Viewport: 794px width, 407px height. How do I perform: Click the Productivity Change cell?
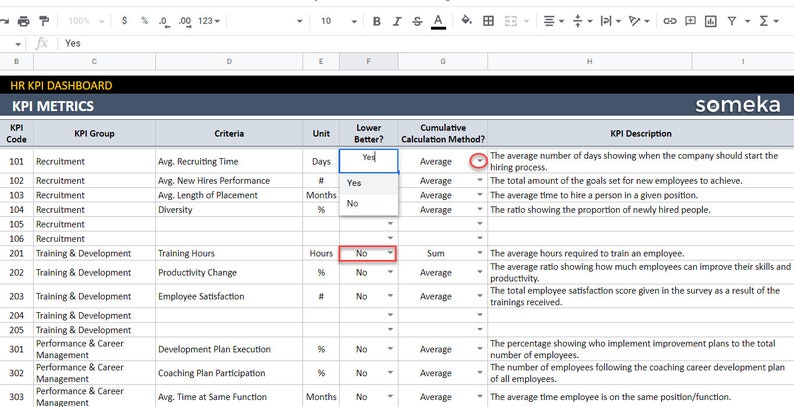[x=229, y=272]
